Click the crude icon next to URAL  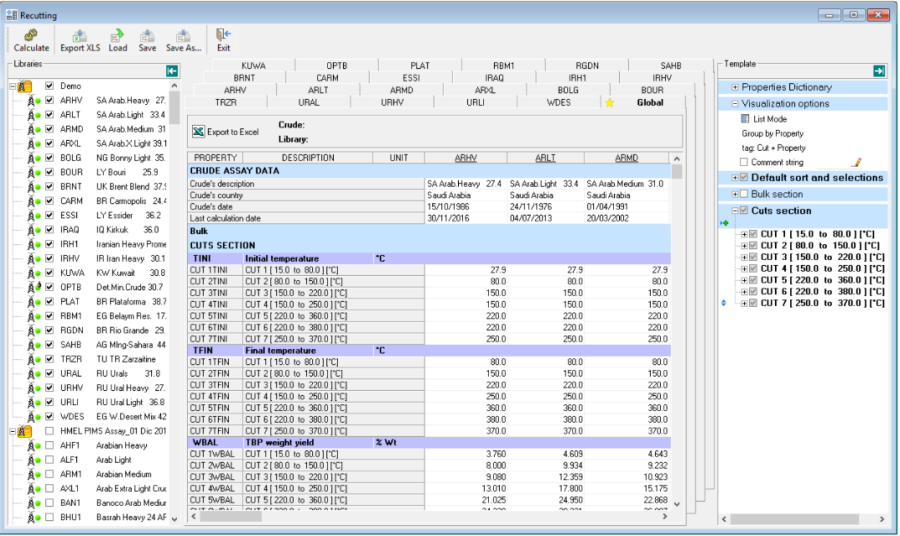(x=34, y=374)
